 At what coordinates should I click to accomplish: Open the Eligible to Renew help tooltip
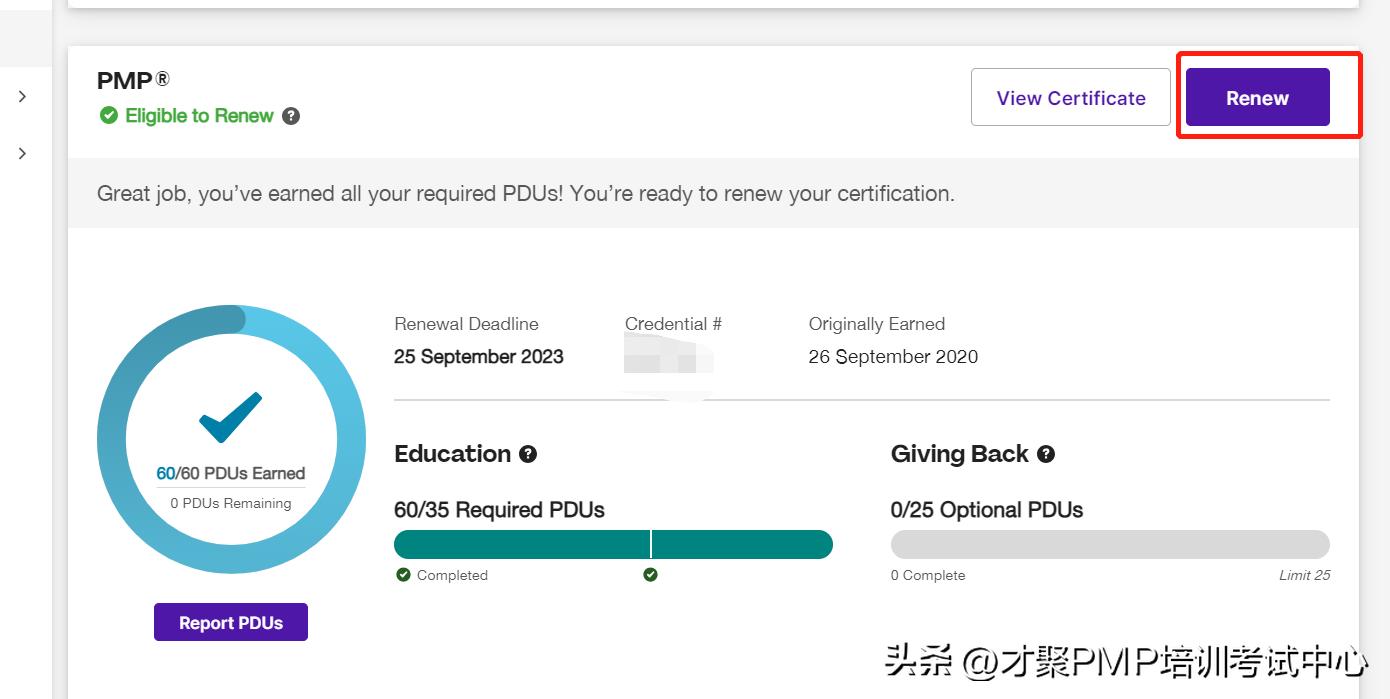[x=290, y=116]
